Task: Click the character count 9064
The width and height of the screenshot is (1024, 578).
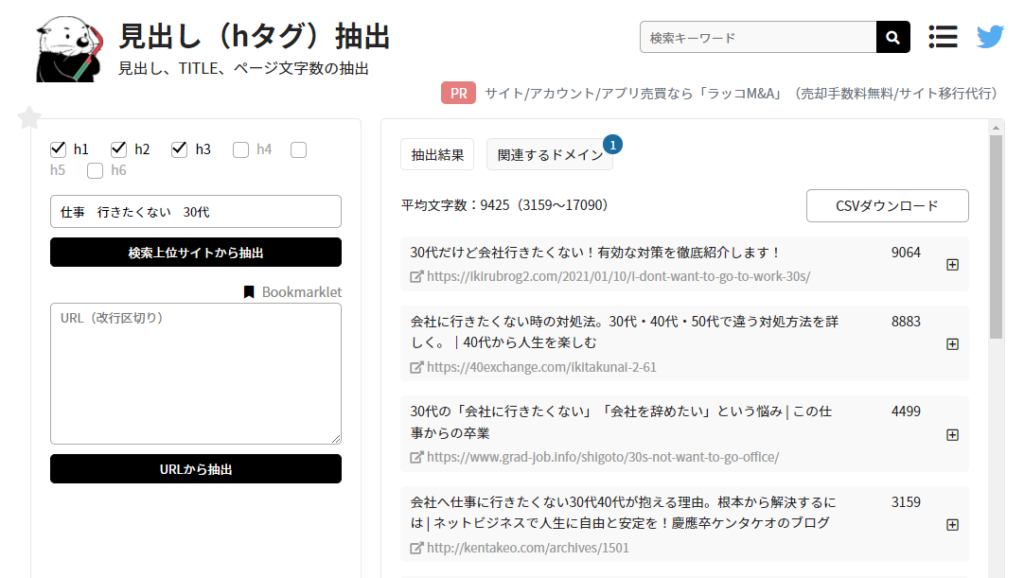Action: (x=906, y=253)
